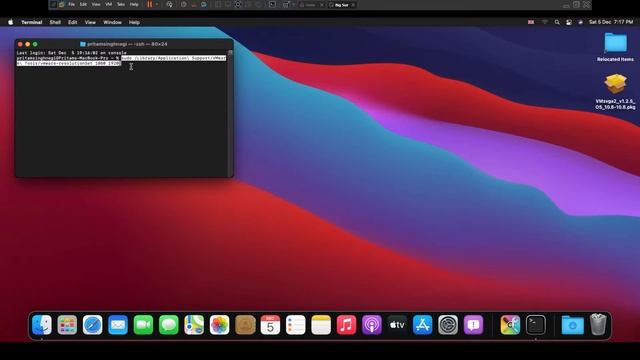Screen dimensions: 640x360
Task: Open Launchpad from the dock
Action: (x=67, y=325)
